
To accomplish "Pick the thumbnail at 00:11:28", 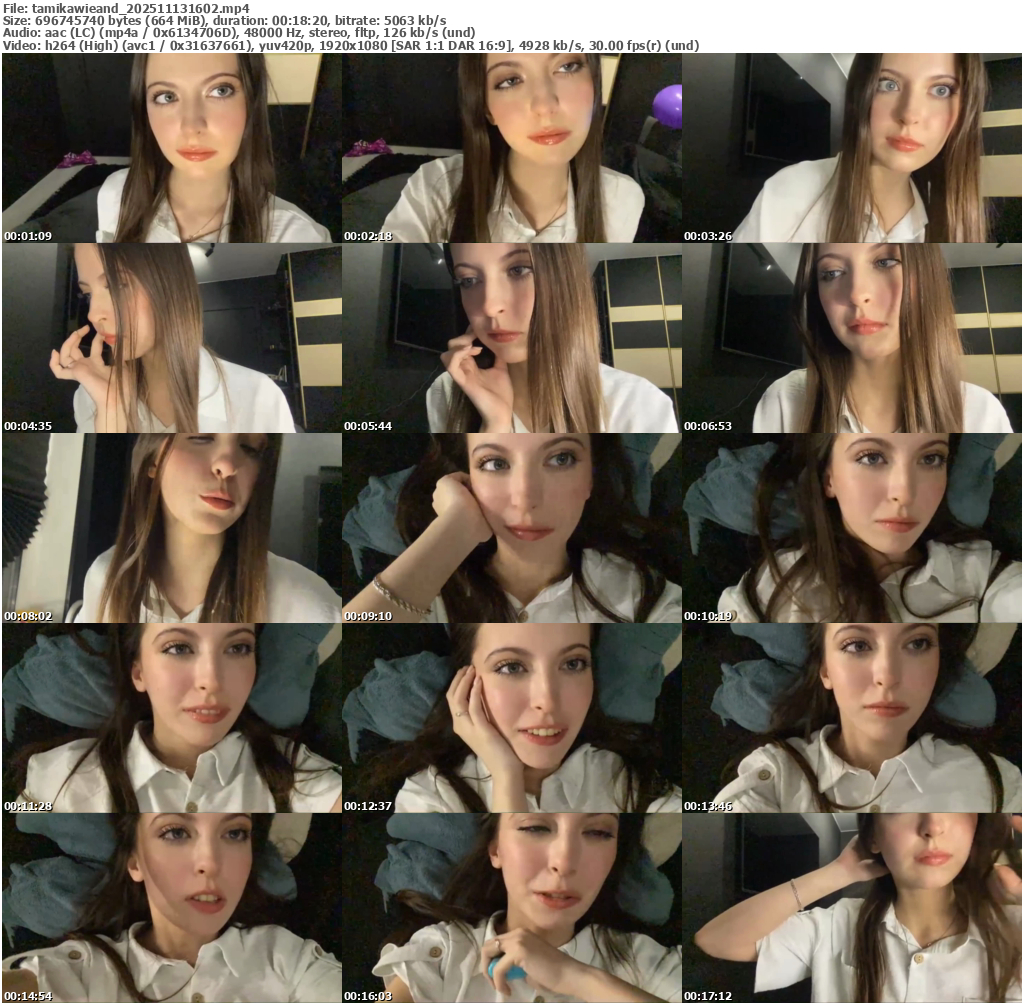I will click(172, 718).
